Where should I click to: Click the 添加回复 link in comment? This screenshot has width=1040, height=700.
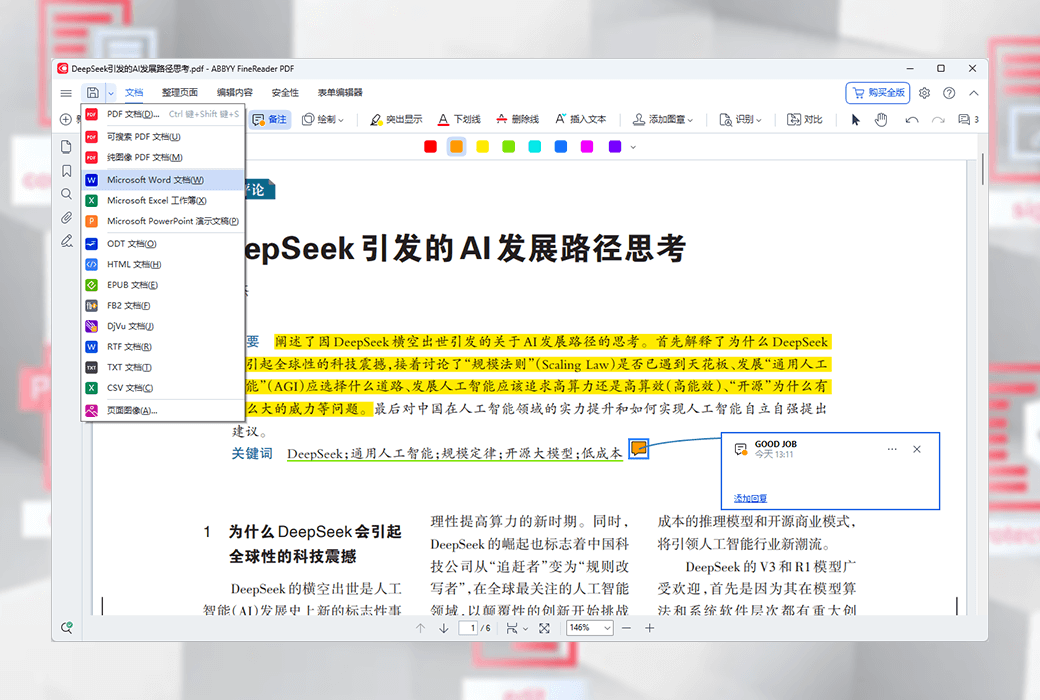point(750,498)
